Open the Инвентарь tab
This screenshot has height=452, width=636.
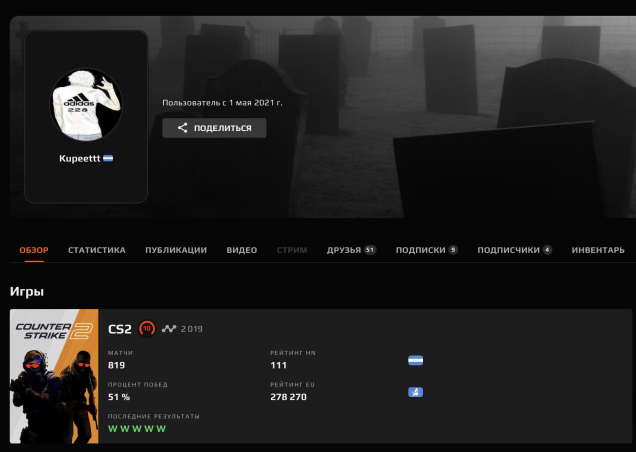(x=598, y=250)
